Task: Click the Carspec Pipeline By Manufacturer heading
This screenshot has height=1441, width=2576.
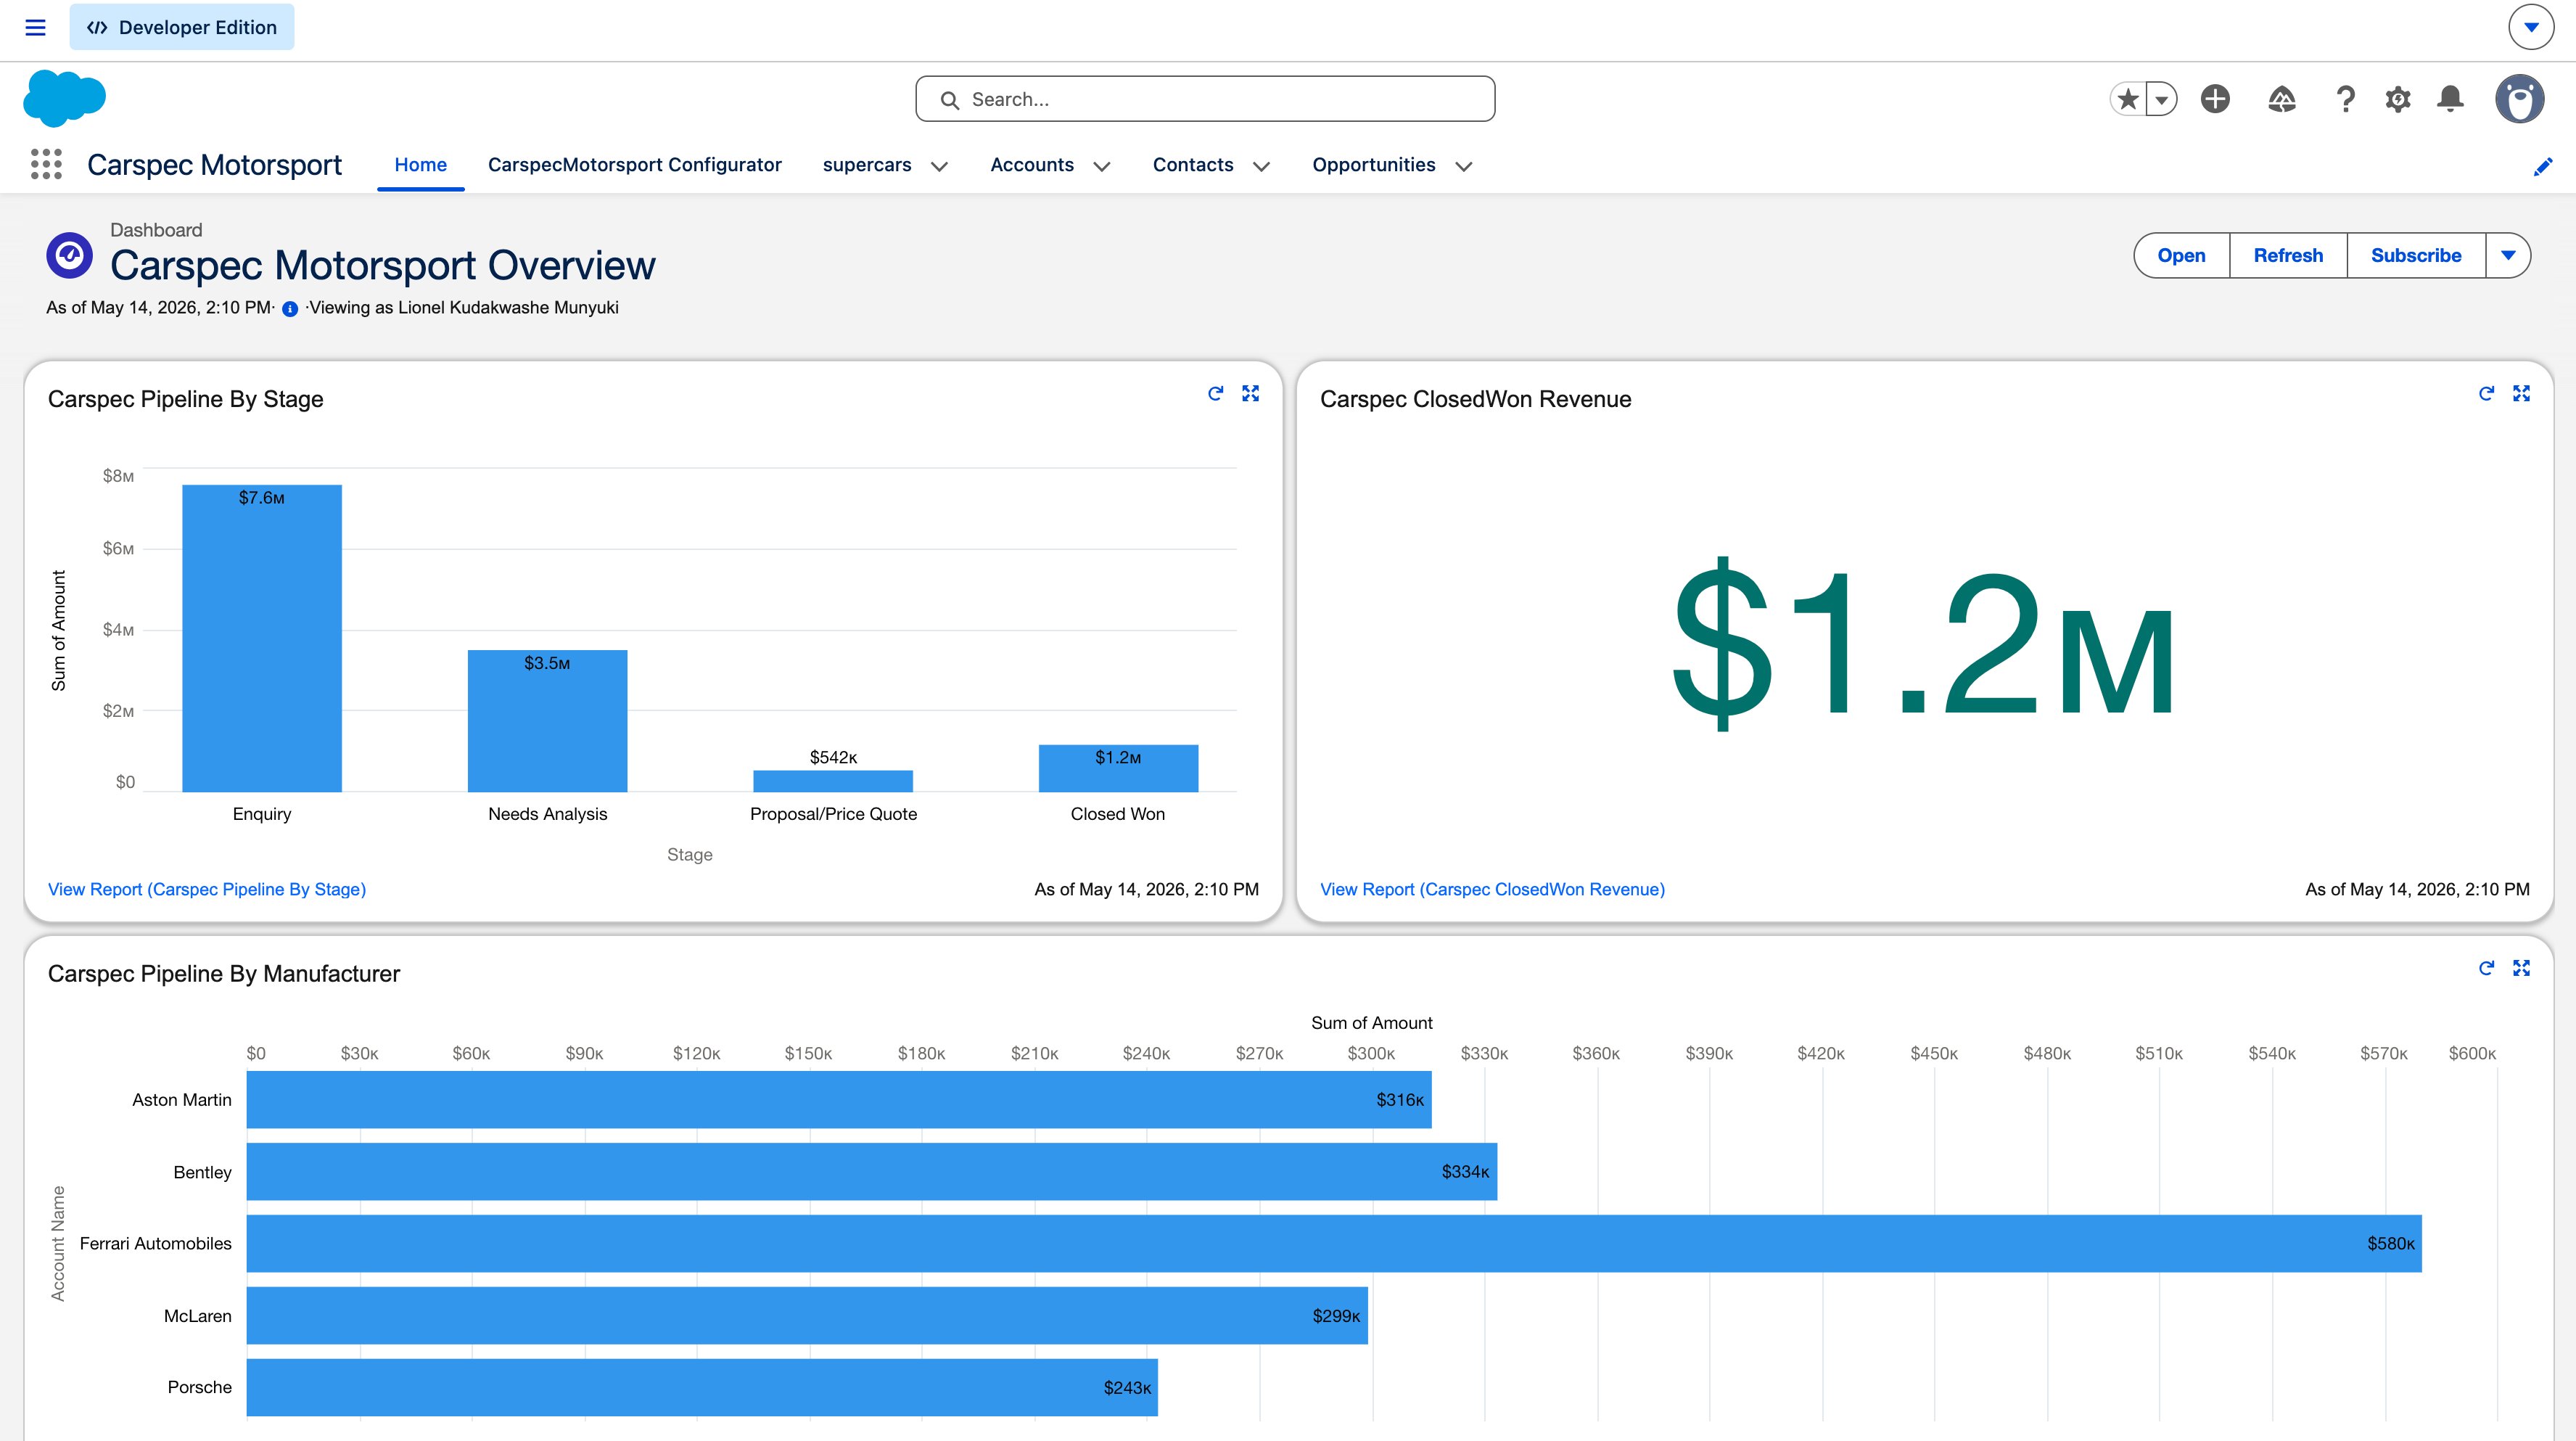Action: tap(224, 974)
